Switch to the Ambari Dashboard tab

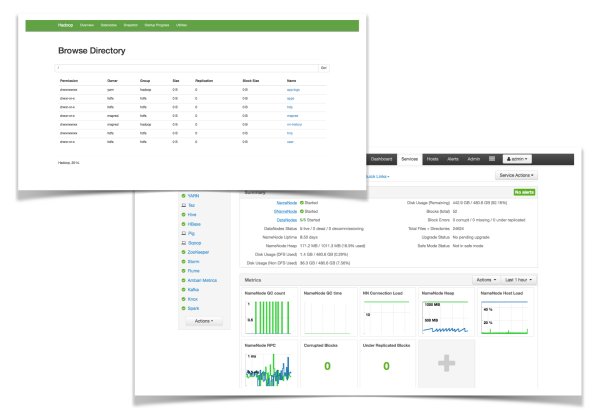[x=381, y=159]
